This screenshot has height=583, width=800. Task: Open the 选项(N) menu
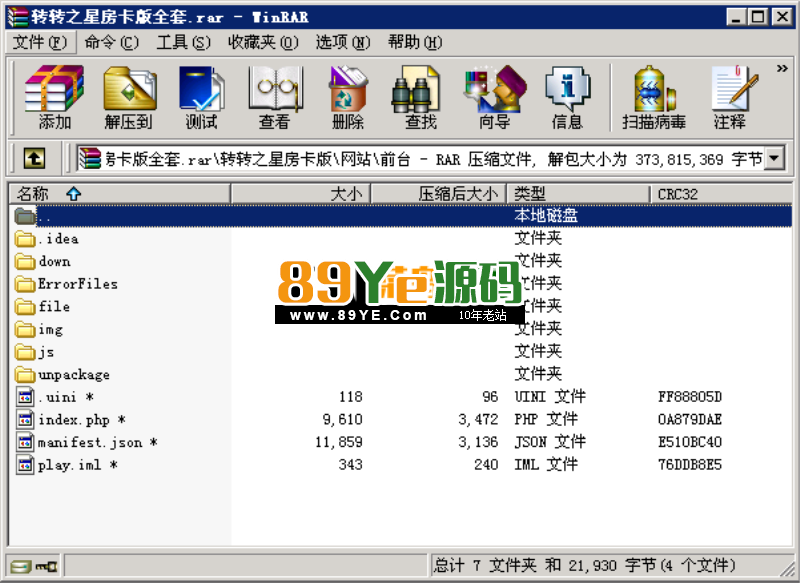(343, 42)
